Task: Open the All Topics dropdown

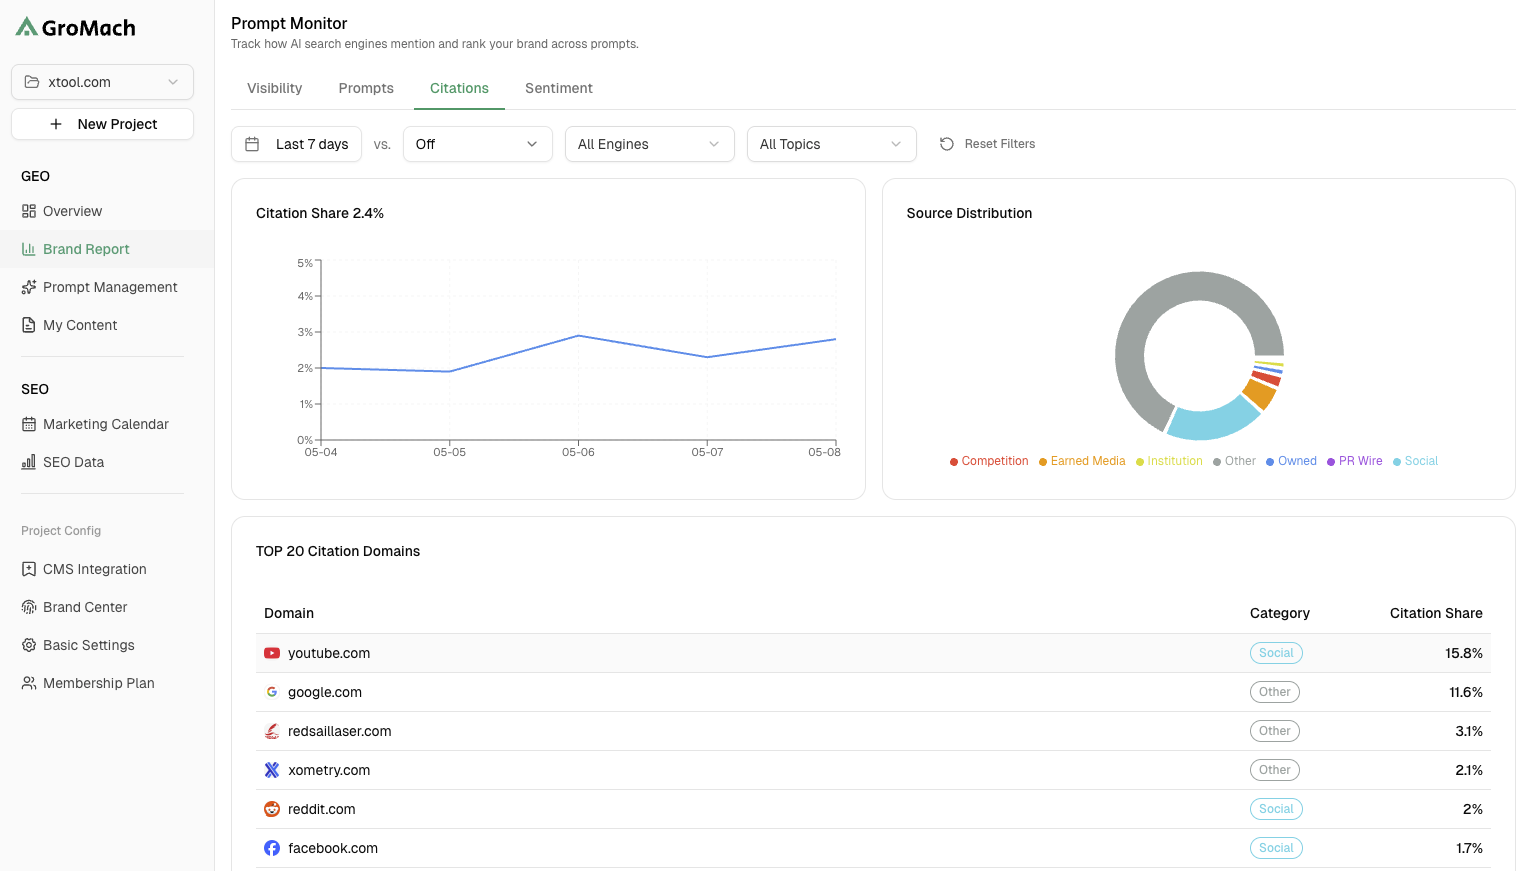Action: tap(832, 144)
